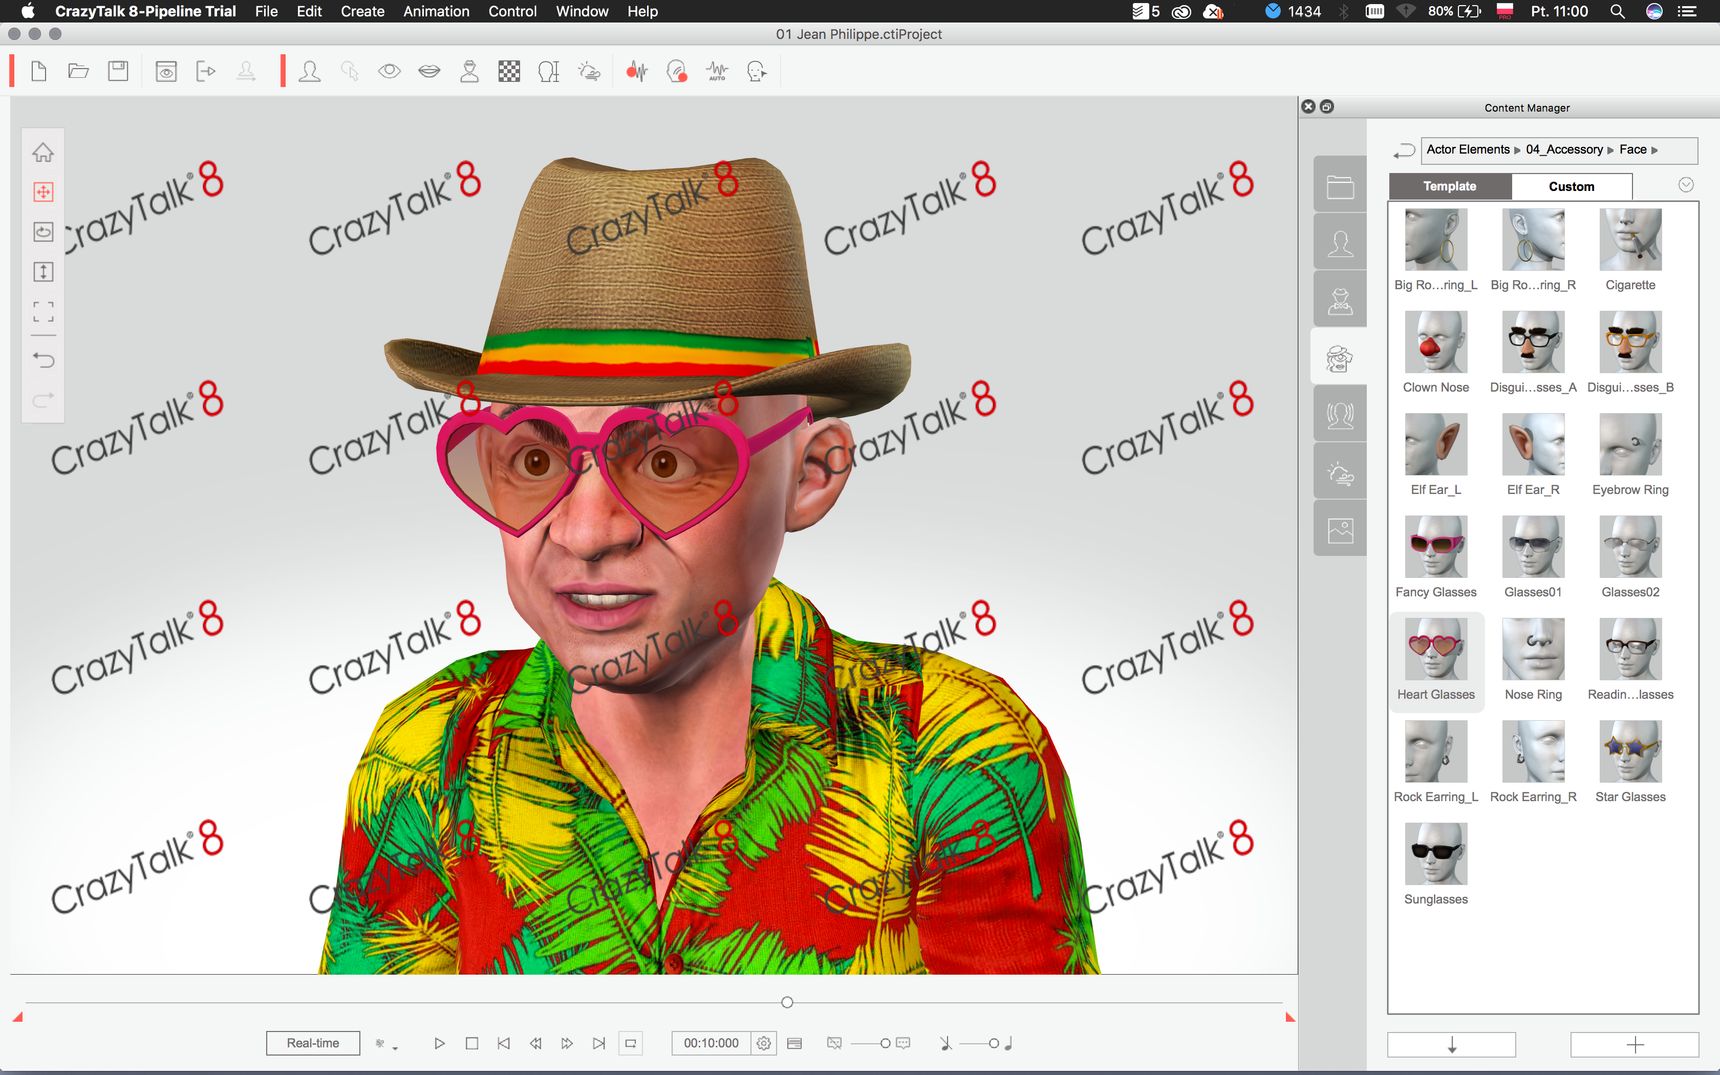Click the timeline playhead marker
Screen dimensions: 1720x1075
click(787, 1002)
